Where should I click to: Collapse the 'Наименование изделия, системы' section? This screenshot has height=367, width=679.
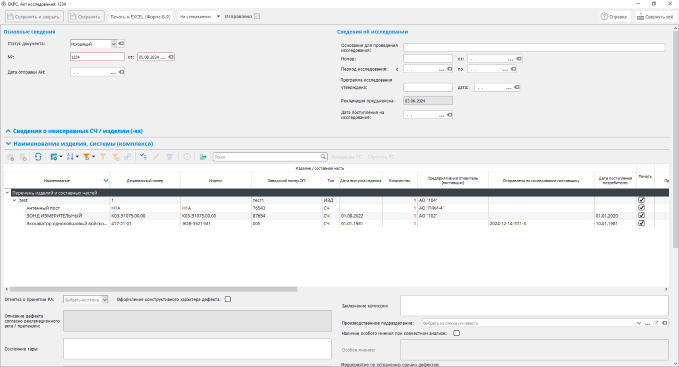point(8,144)
